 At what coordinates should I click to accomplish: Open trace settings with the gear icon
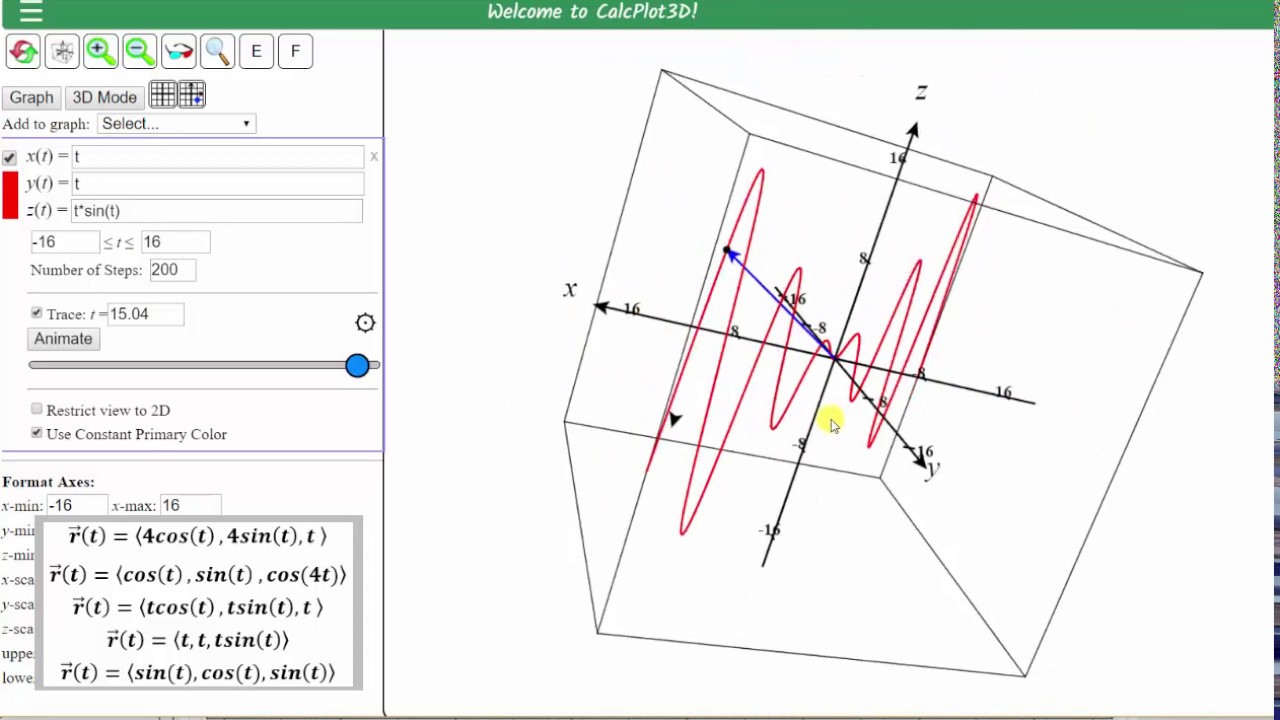pos(365,322)
